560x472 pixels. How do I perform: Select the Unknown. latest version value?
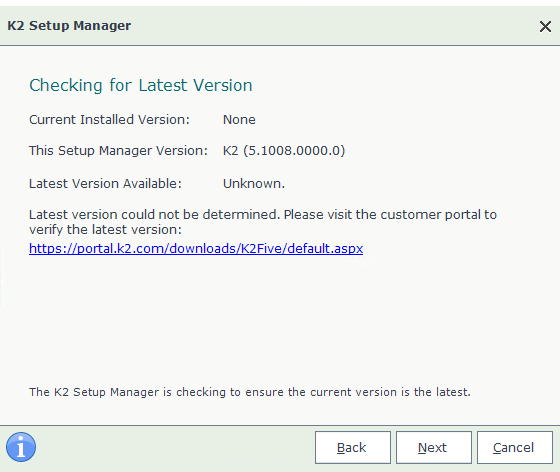[254, 184]
